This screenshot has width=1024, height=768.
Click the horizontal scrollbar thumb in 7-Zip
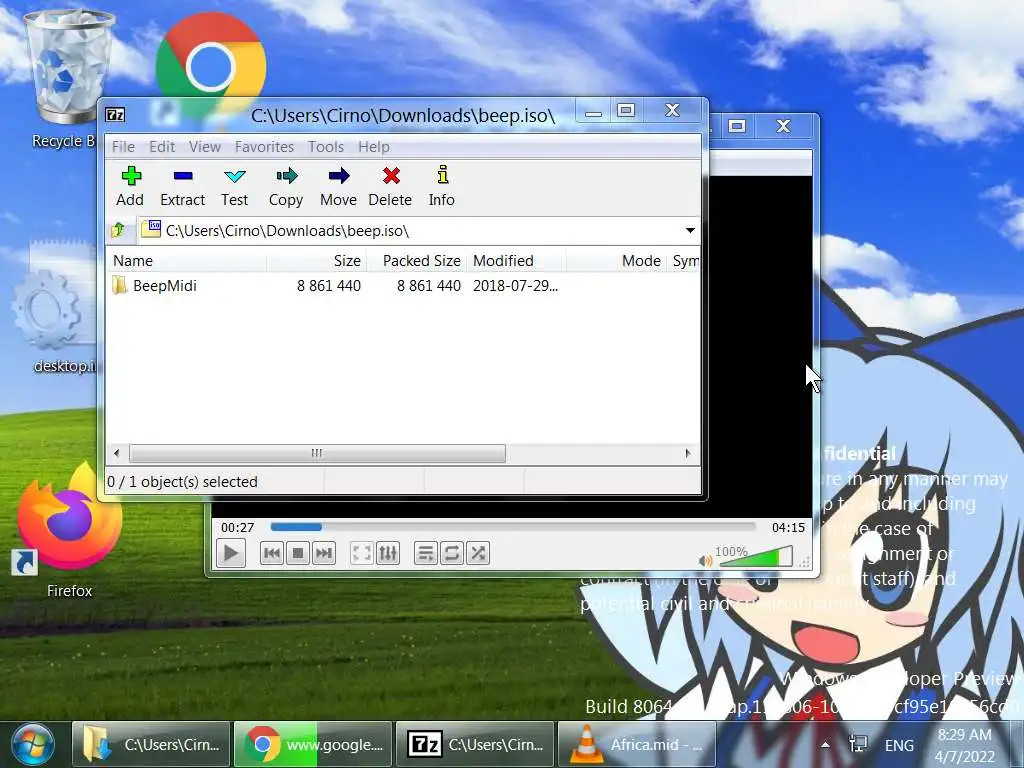[x=317, y=453]
